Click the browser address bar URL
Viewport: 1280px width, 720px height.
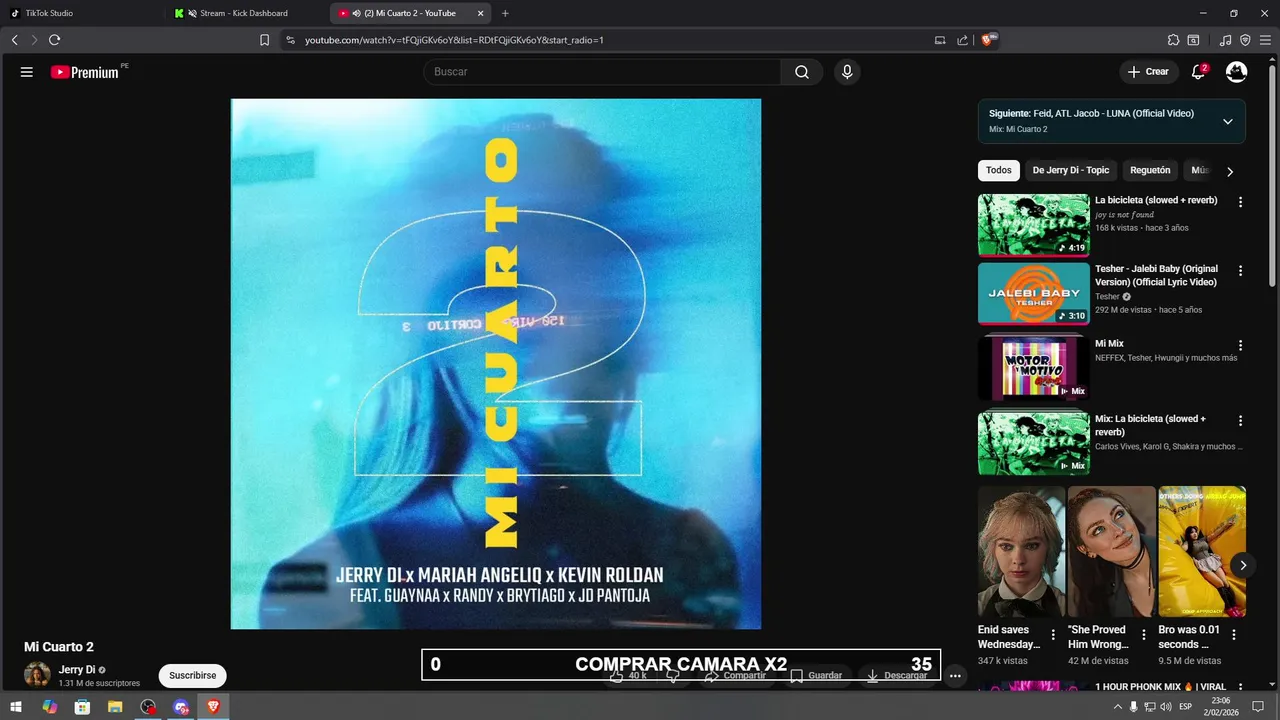[x=454, y=40]
